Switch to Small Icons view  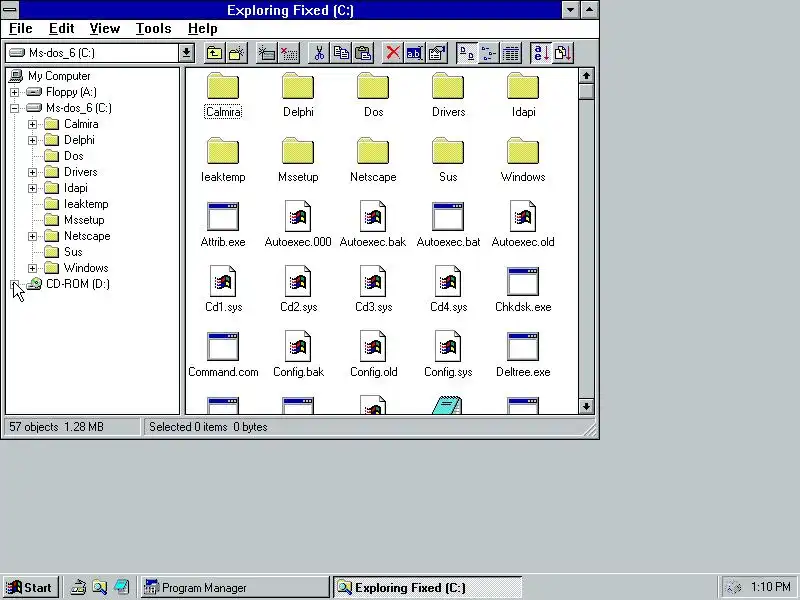(489, 53)
